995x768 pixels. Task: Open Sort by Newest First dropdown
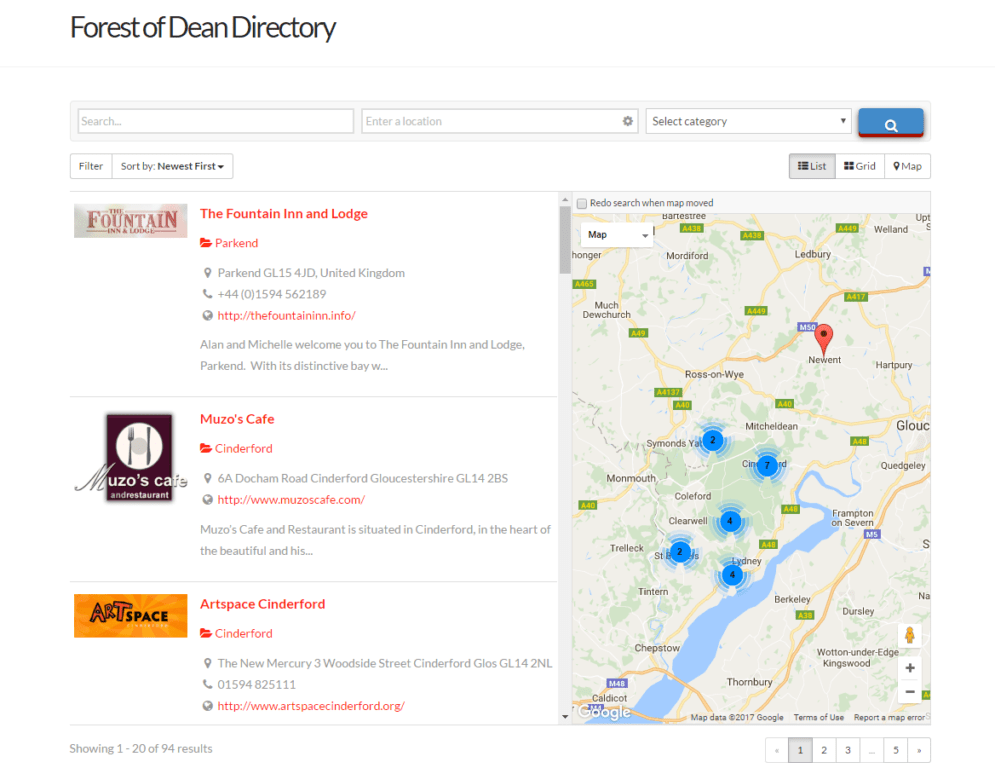tap(173, 166)
